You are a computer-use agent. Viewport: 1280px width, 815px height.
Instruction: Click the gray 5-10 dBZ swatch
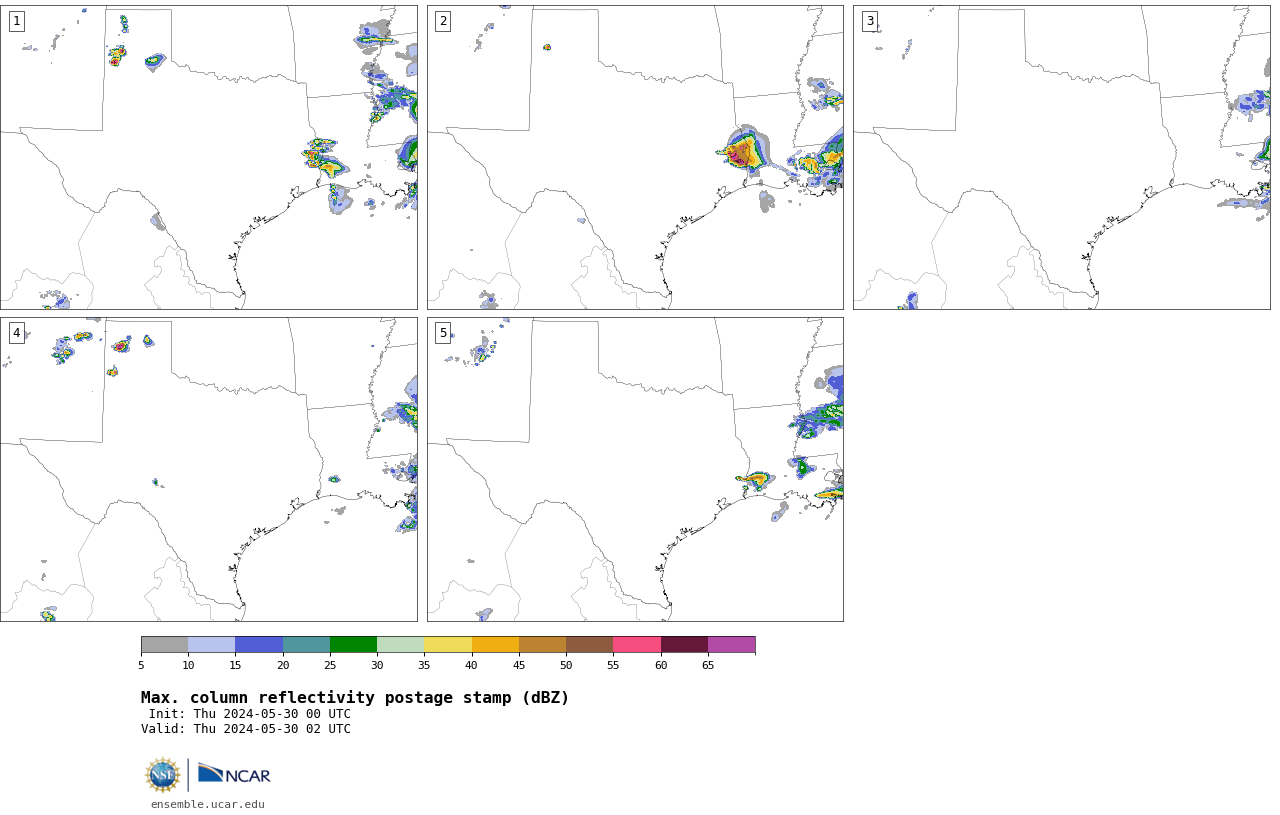165,644
